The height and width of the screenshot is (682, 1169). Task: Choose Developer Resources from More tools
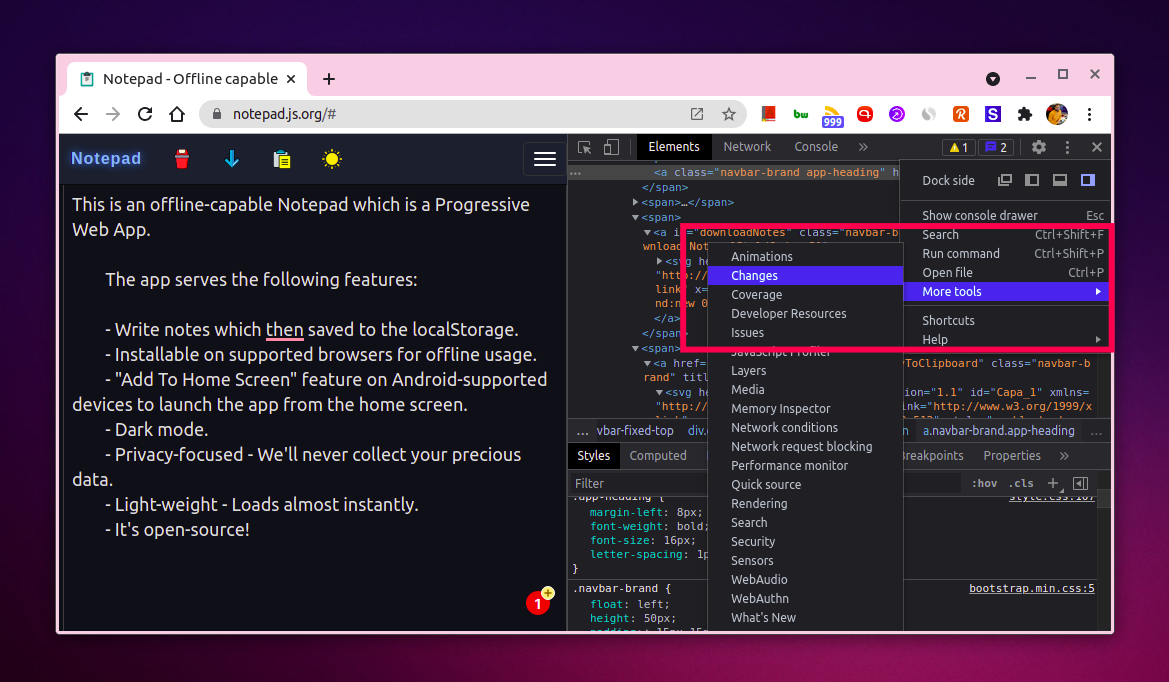[x=805, y=314]
